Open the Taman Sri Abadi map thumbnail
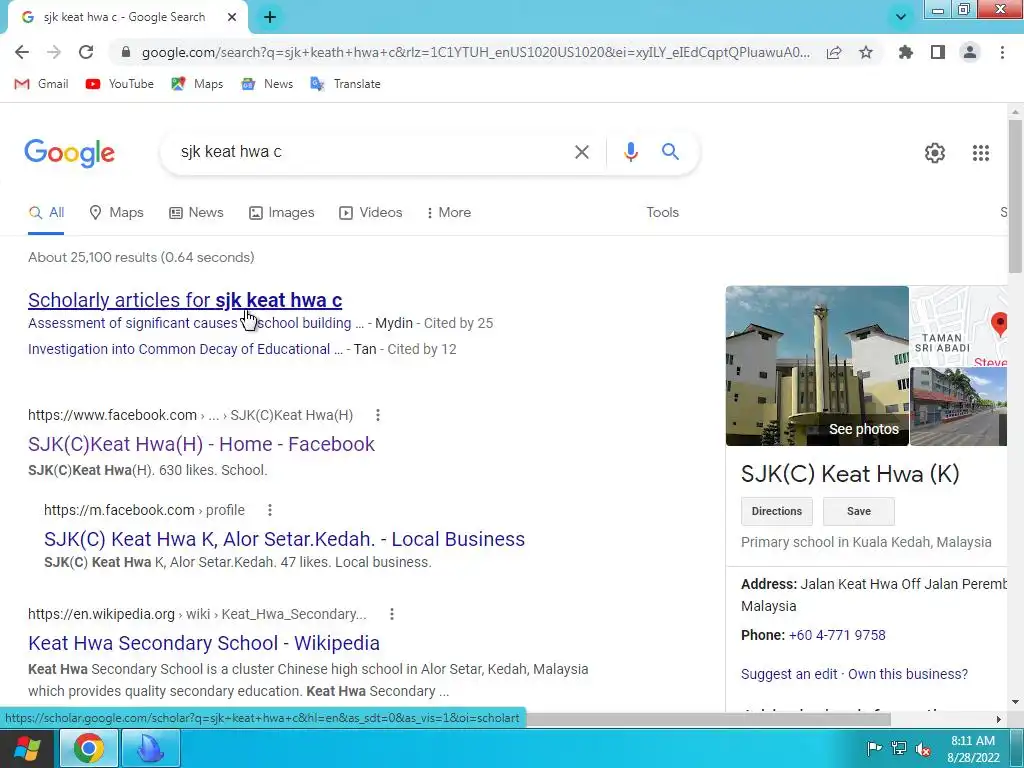 [959, 326]
